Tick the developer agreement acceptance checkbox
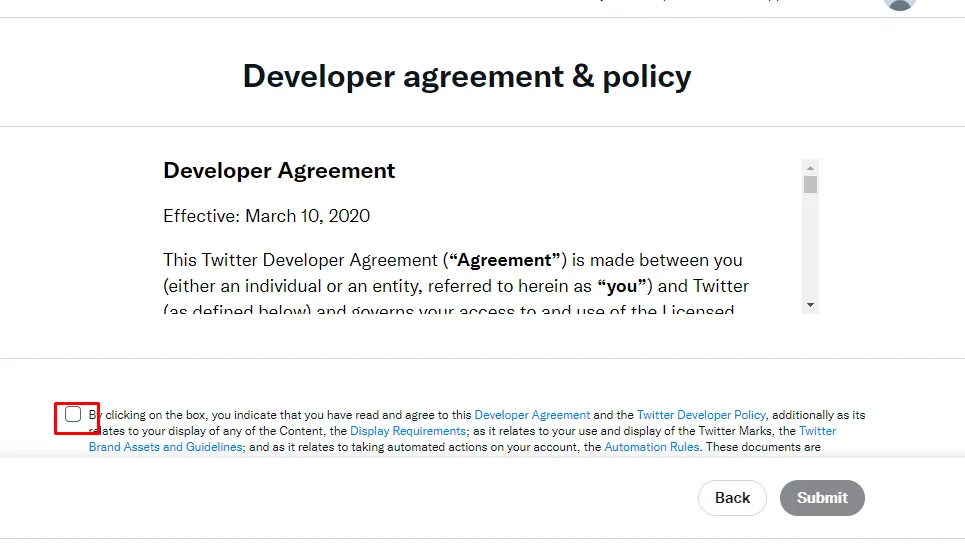The width and height of the screenshot is (965, 554). [x=73, y=414]
